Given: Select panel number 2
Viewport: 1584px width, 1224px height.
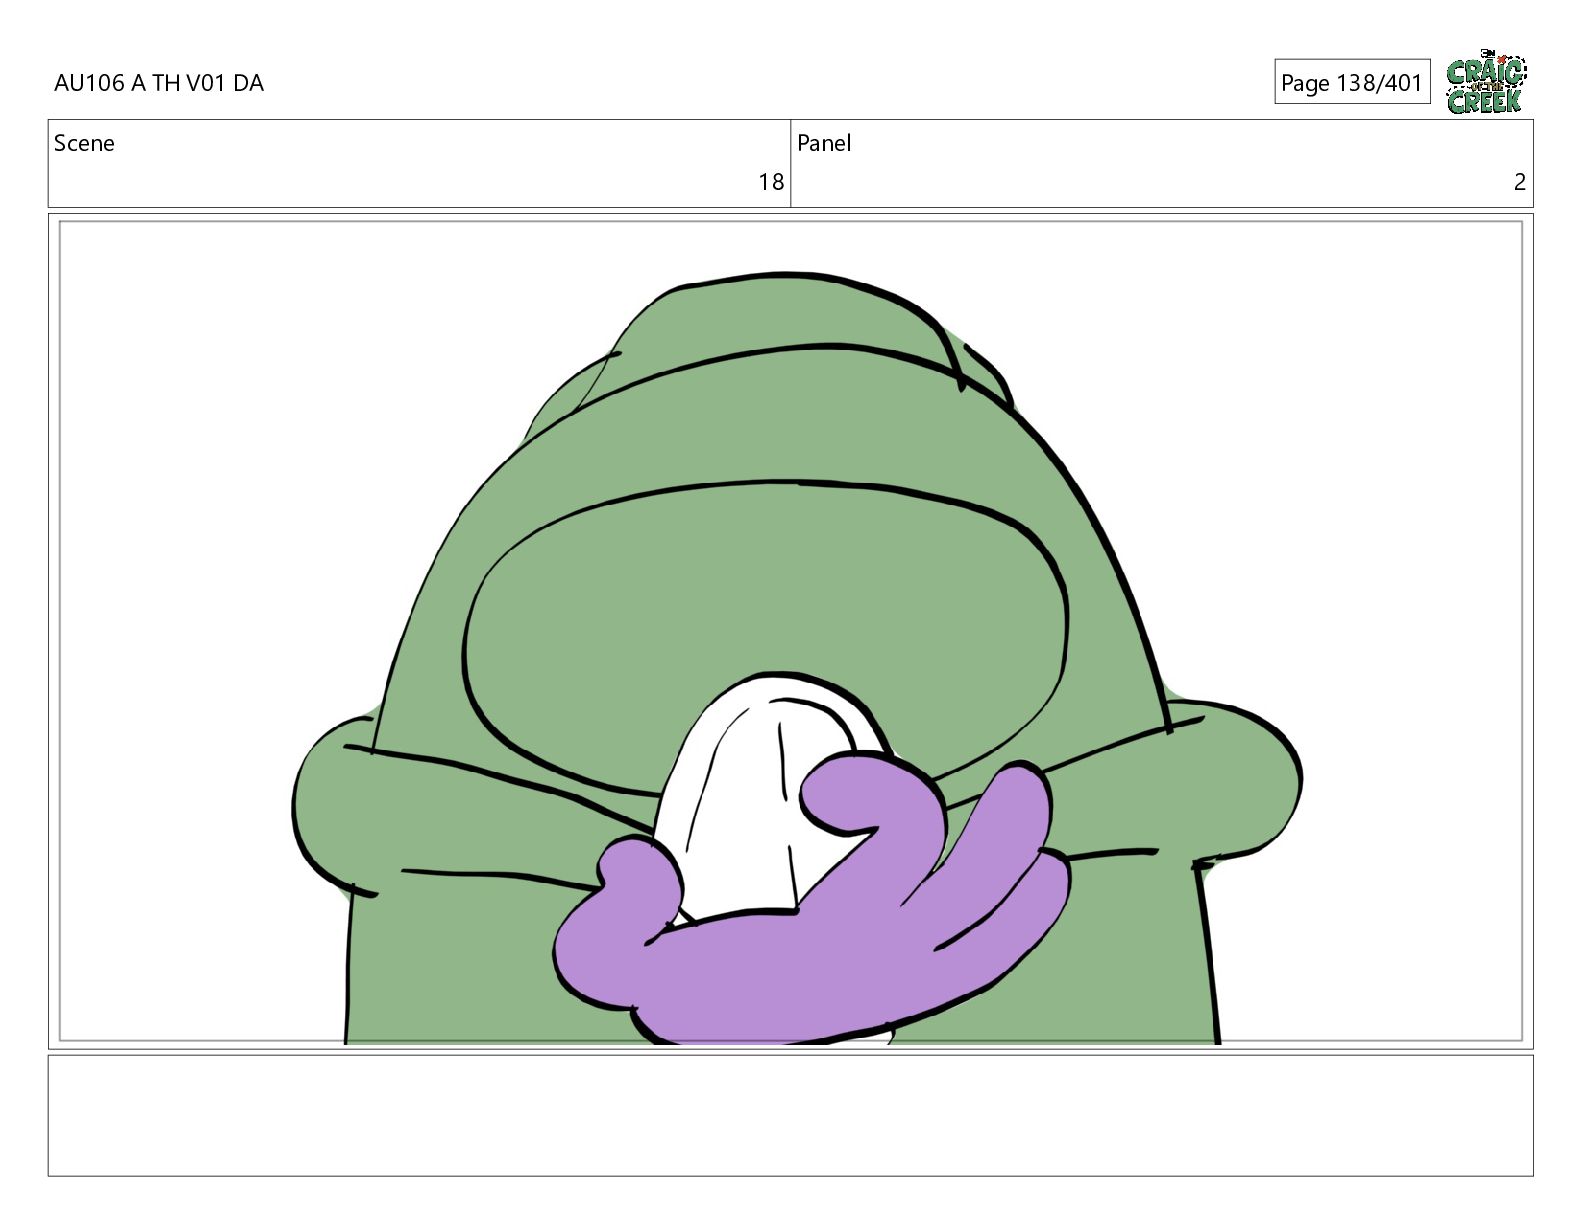Looking at the screenshot, I should pyautogui.click(x=1520, y=182).
